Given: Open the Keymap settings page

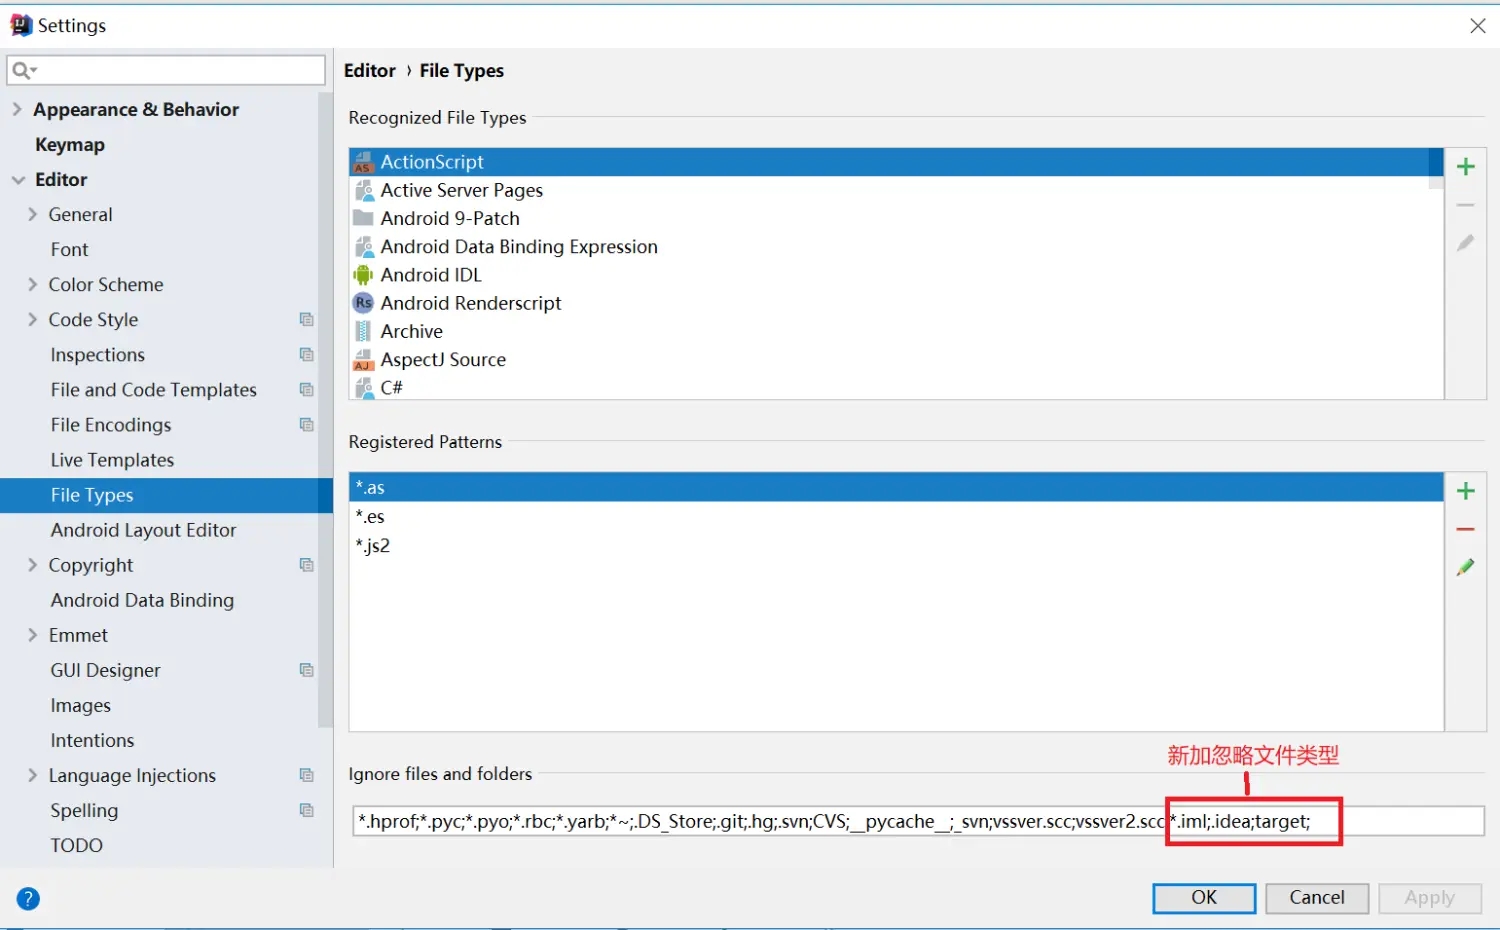Looking at the screenshot, I should [70, 145].
